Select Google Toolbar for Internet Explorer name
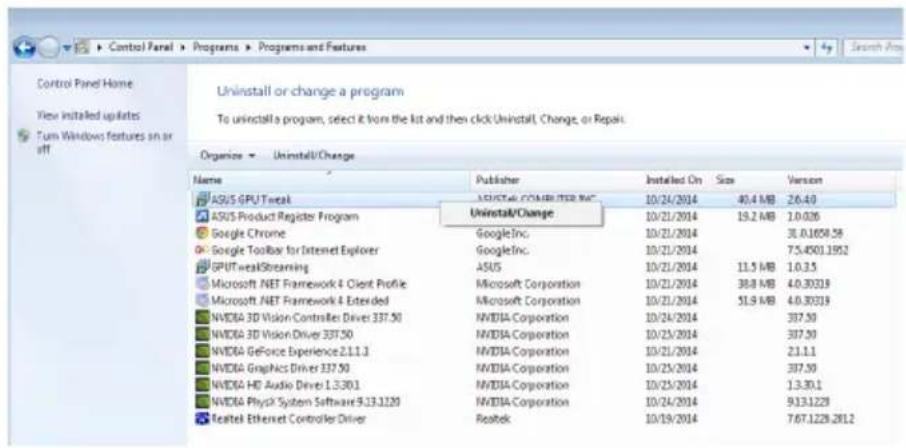 pyautogui.click(x=295, y=250)
